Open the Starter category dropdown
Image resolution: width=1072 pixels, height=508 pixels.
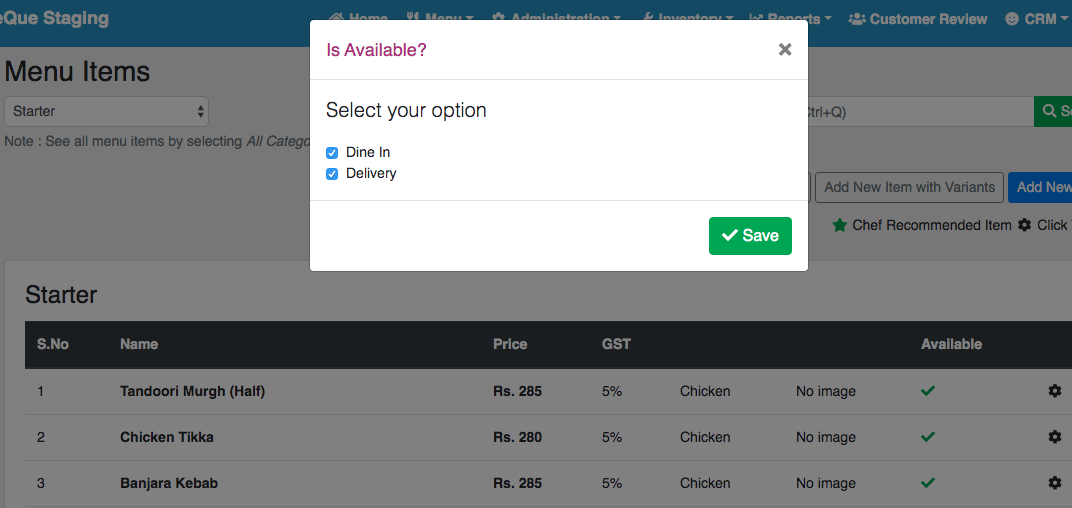point(106,111)
